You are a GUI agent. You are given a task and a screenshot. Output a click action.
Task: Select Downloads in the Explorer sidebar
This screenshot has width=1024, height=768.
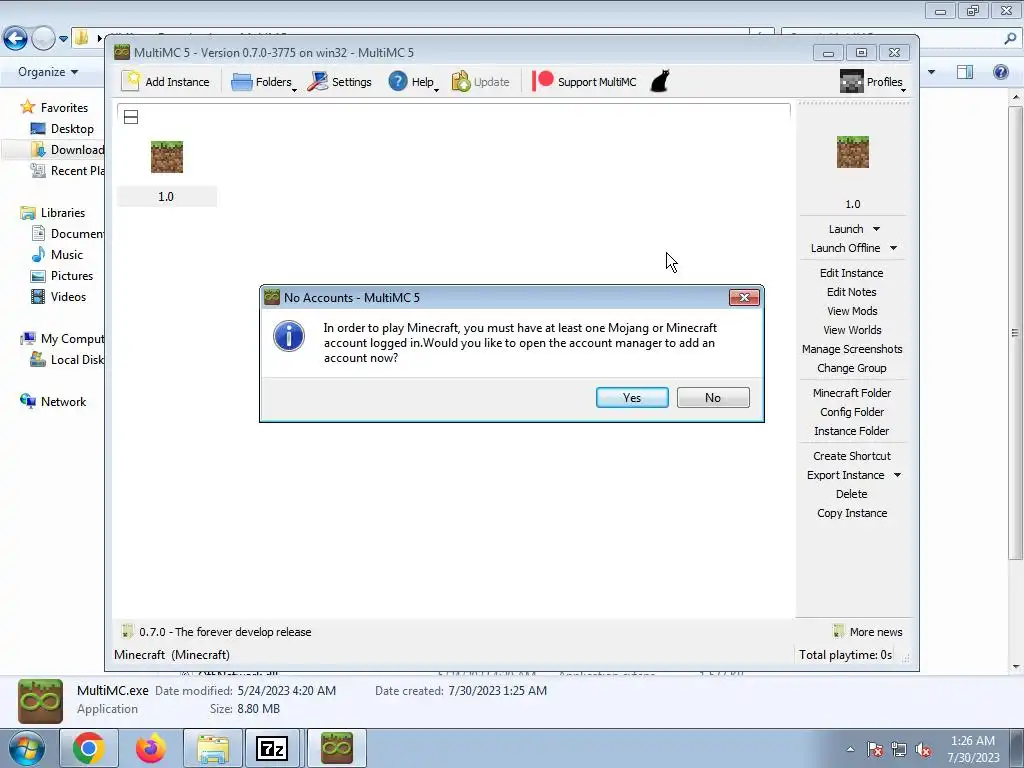pos(67,150)
